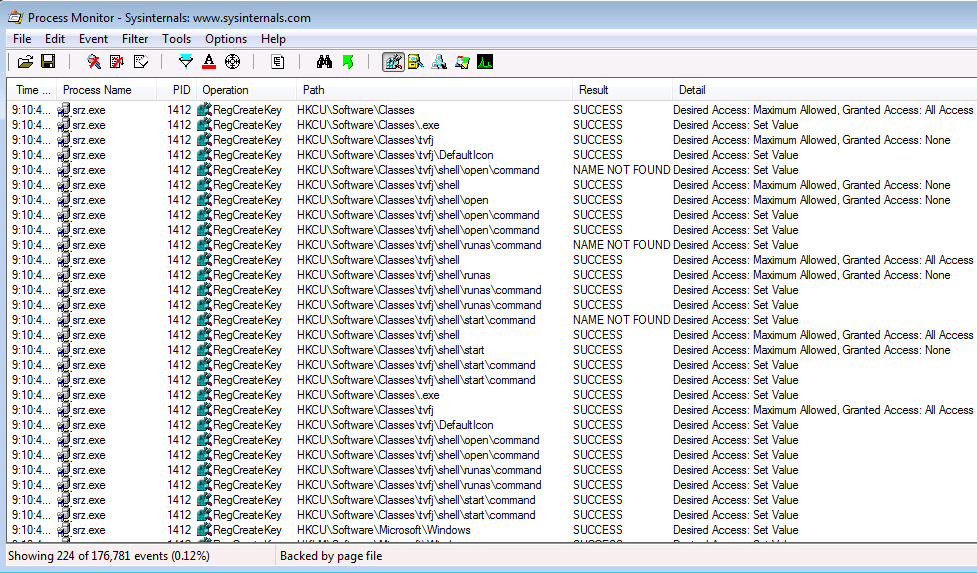Click the Find binoculars icon
977x573 pixels.
click(x=324, y=62)
